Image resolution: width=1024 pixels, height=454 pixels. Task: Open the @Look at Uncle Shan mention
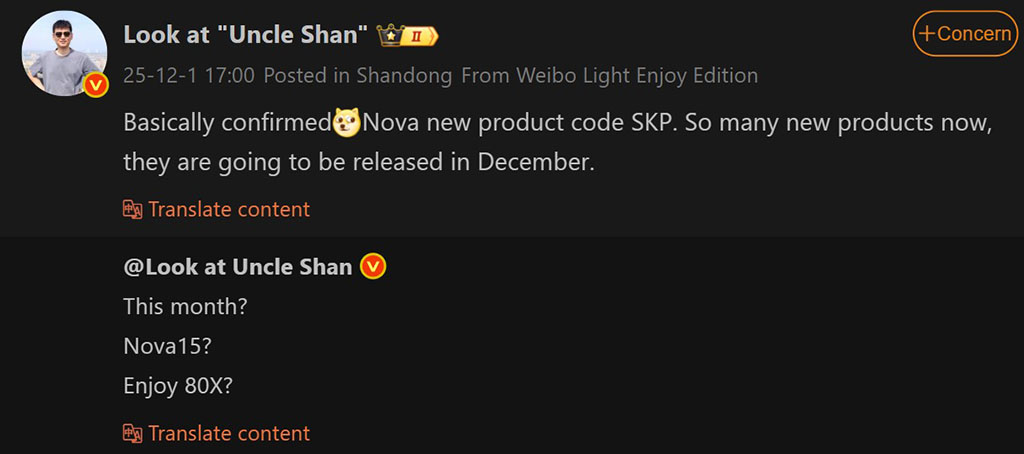point(237,267)
